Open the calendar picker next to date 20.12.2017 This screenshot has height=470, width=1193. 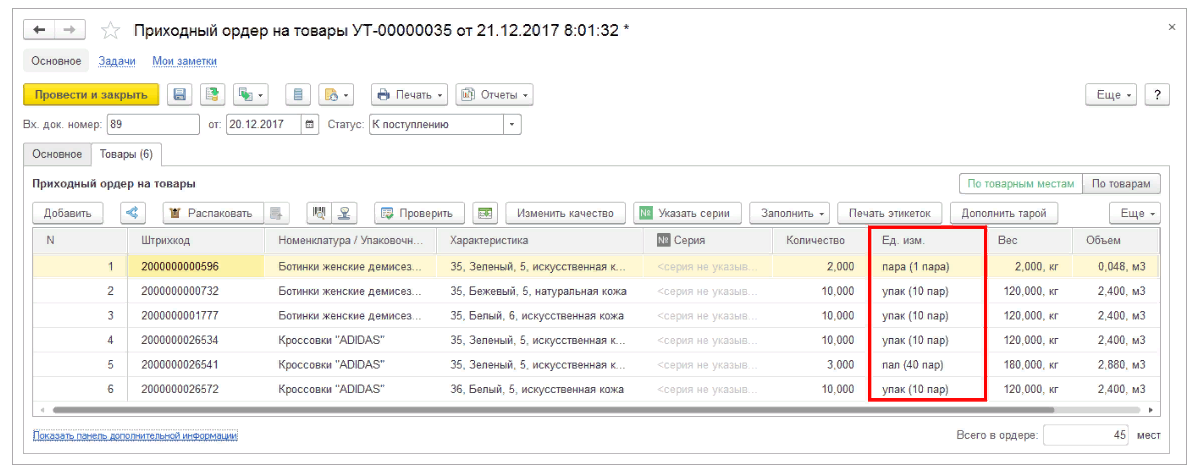[310, 125]
